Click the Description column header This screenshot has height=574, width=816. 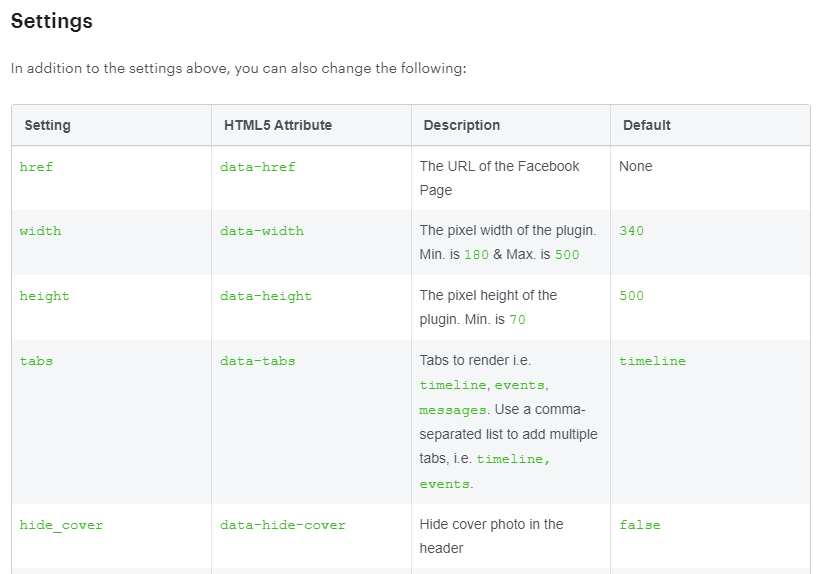pos(462,125)
